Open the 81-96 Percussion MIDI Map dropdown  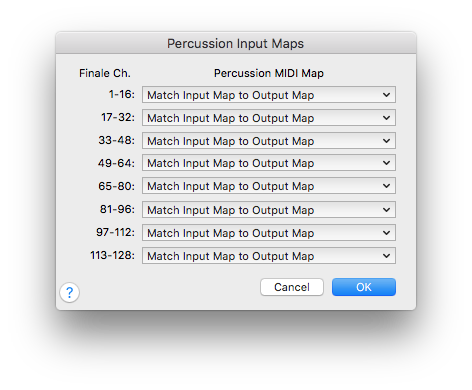(x=269, y=210)
